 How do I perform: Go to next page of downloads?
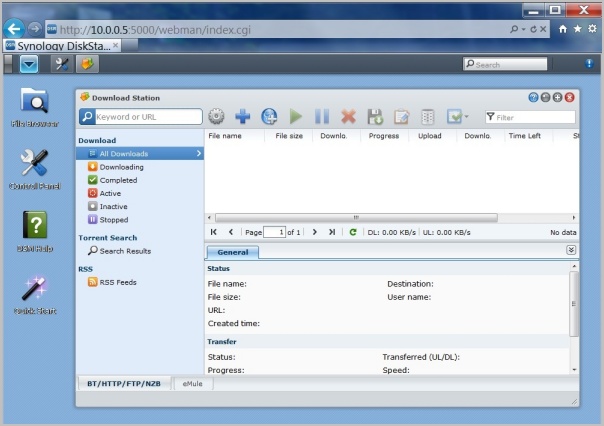(315, 232)
